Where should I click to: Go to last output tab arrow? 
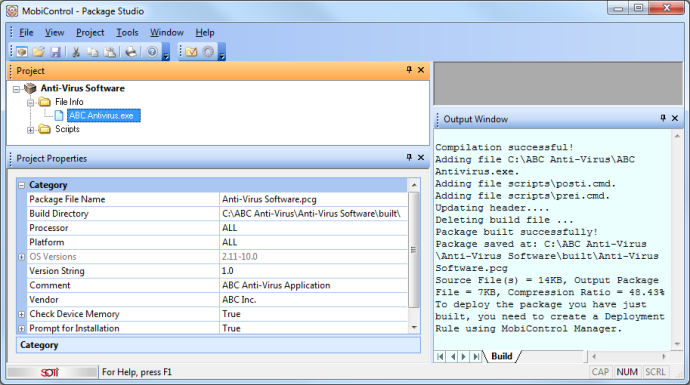pos(476,356)
